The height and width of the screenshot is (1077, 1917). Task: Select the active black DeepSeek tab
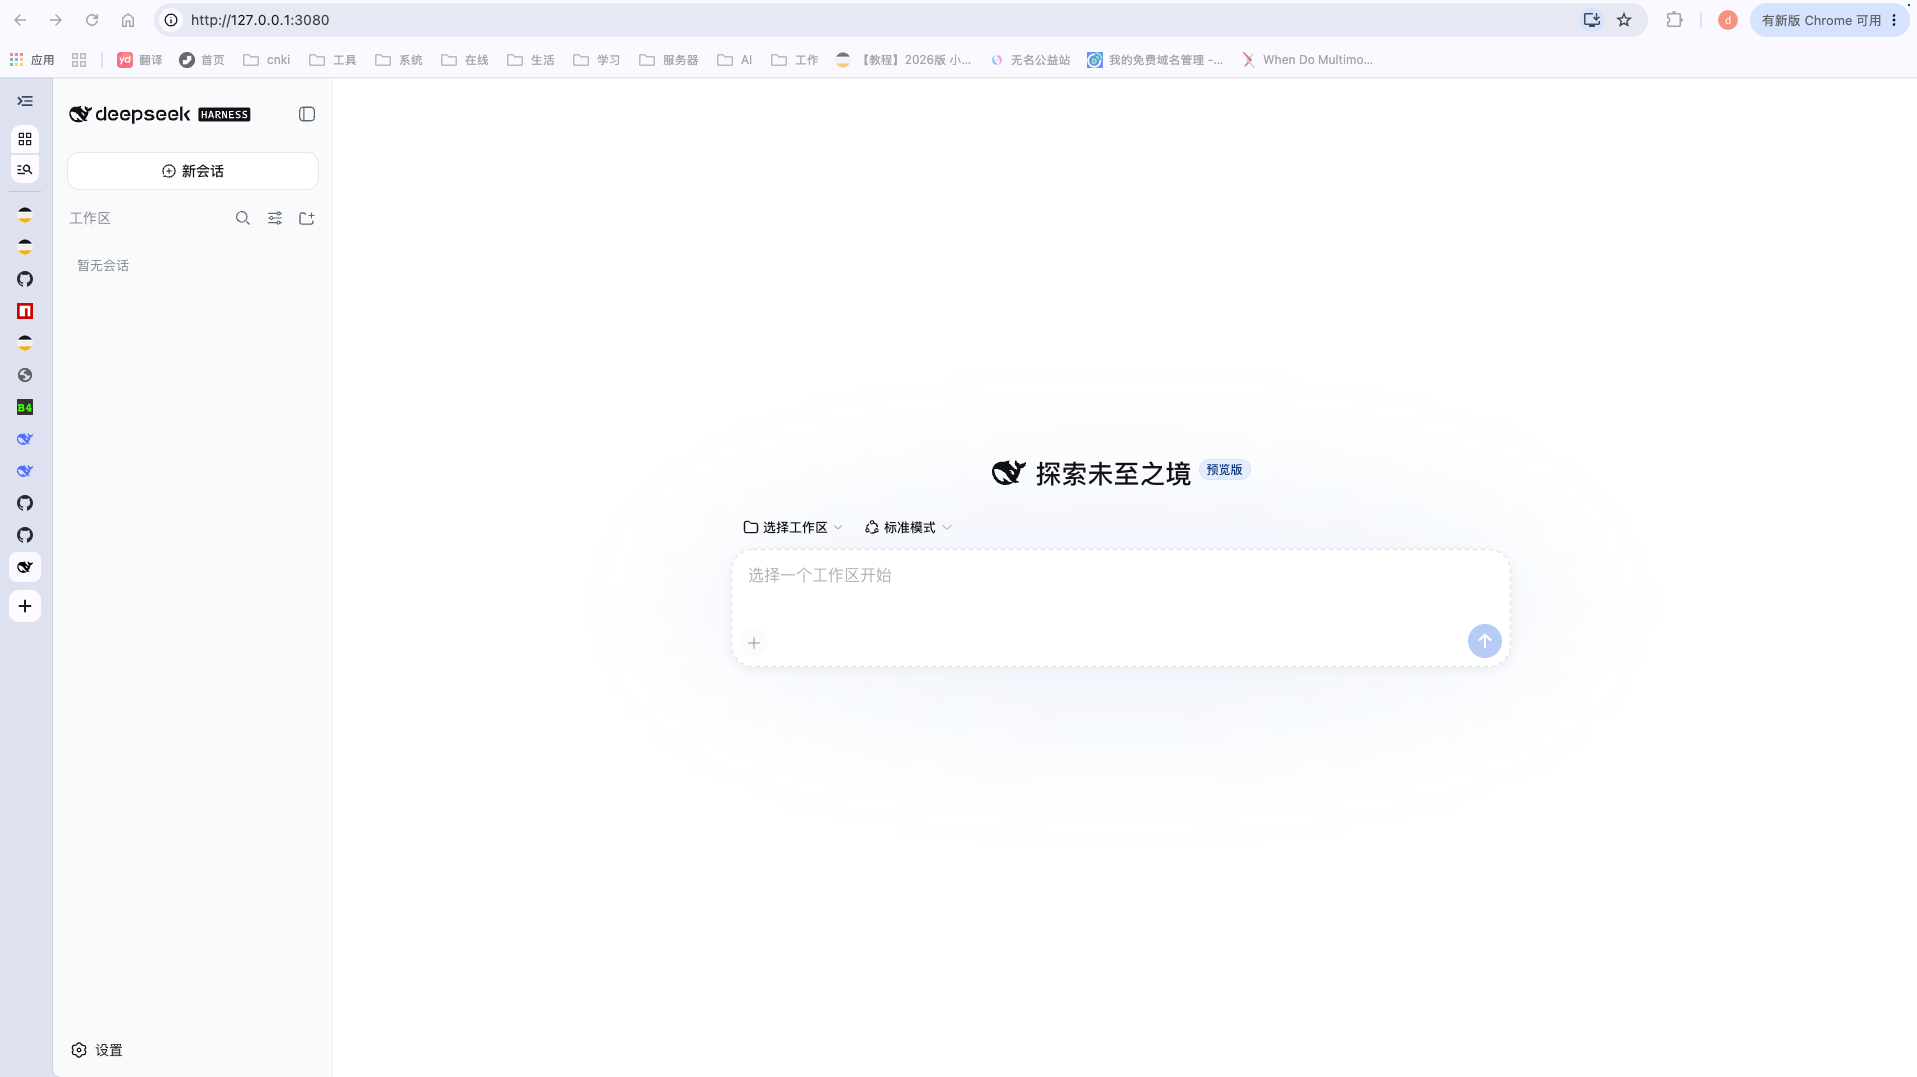coord(25,567)
